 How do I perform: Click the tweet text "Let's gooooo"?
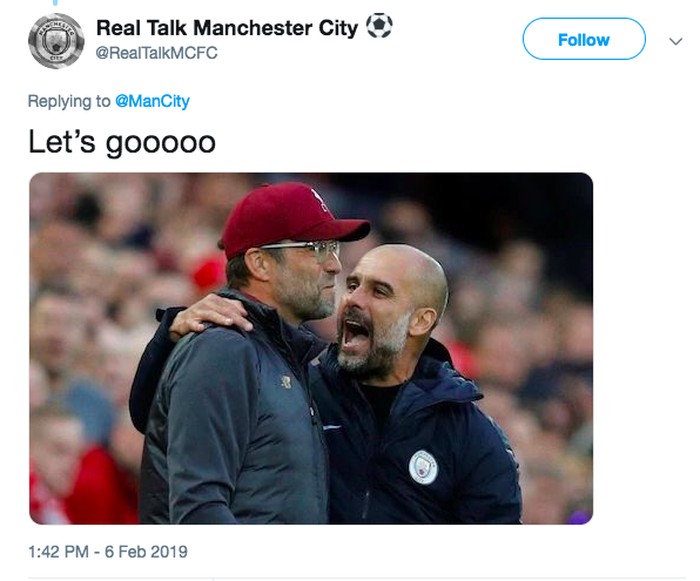121,141
